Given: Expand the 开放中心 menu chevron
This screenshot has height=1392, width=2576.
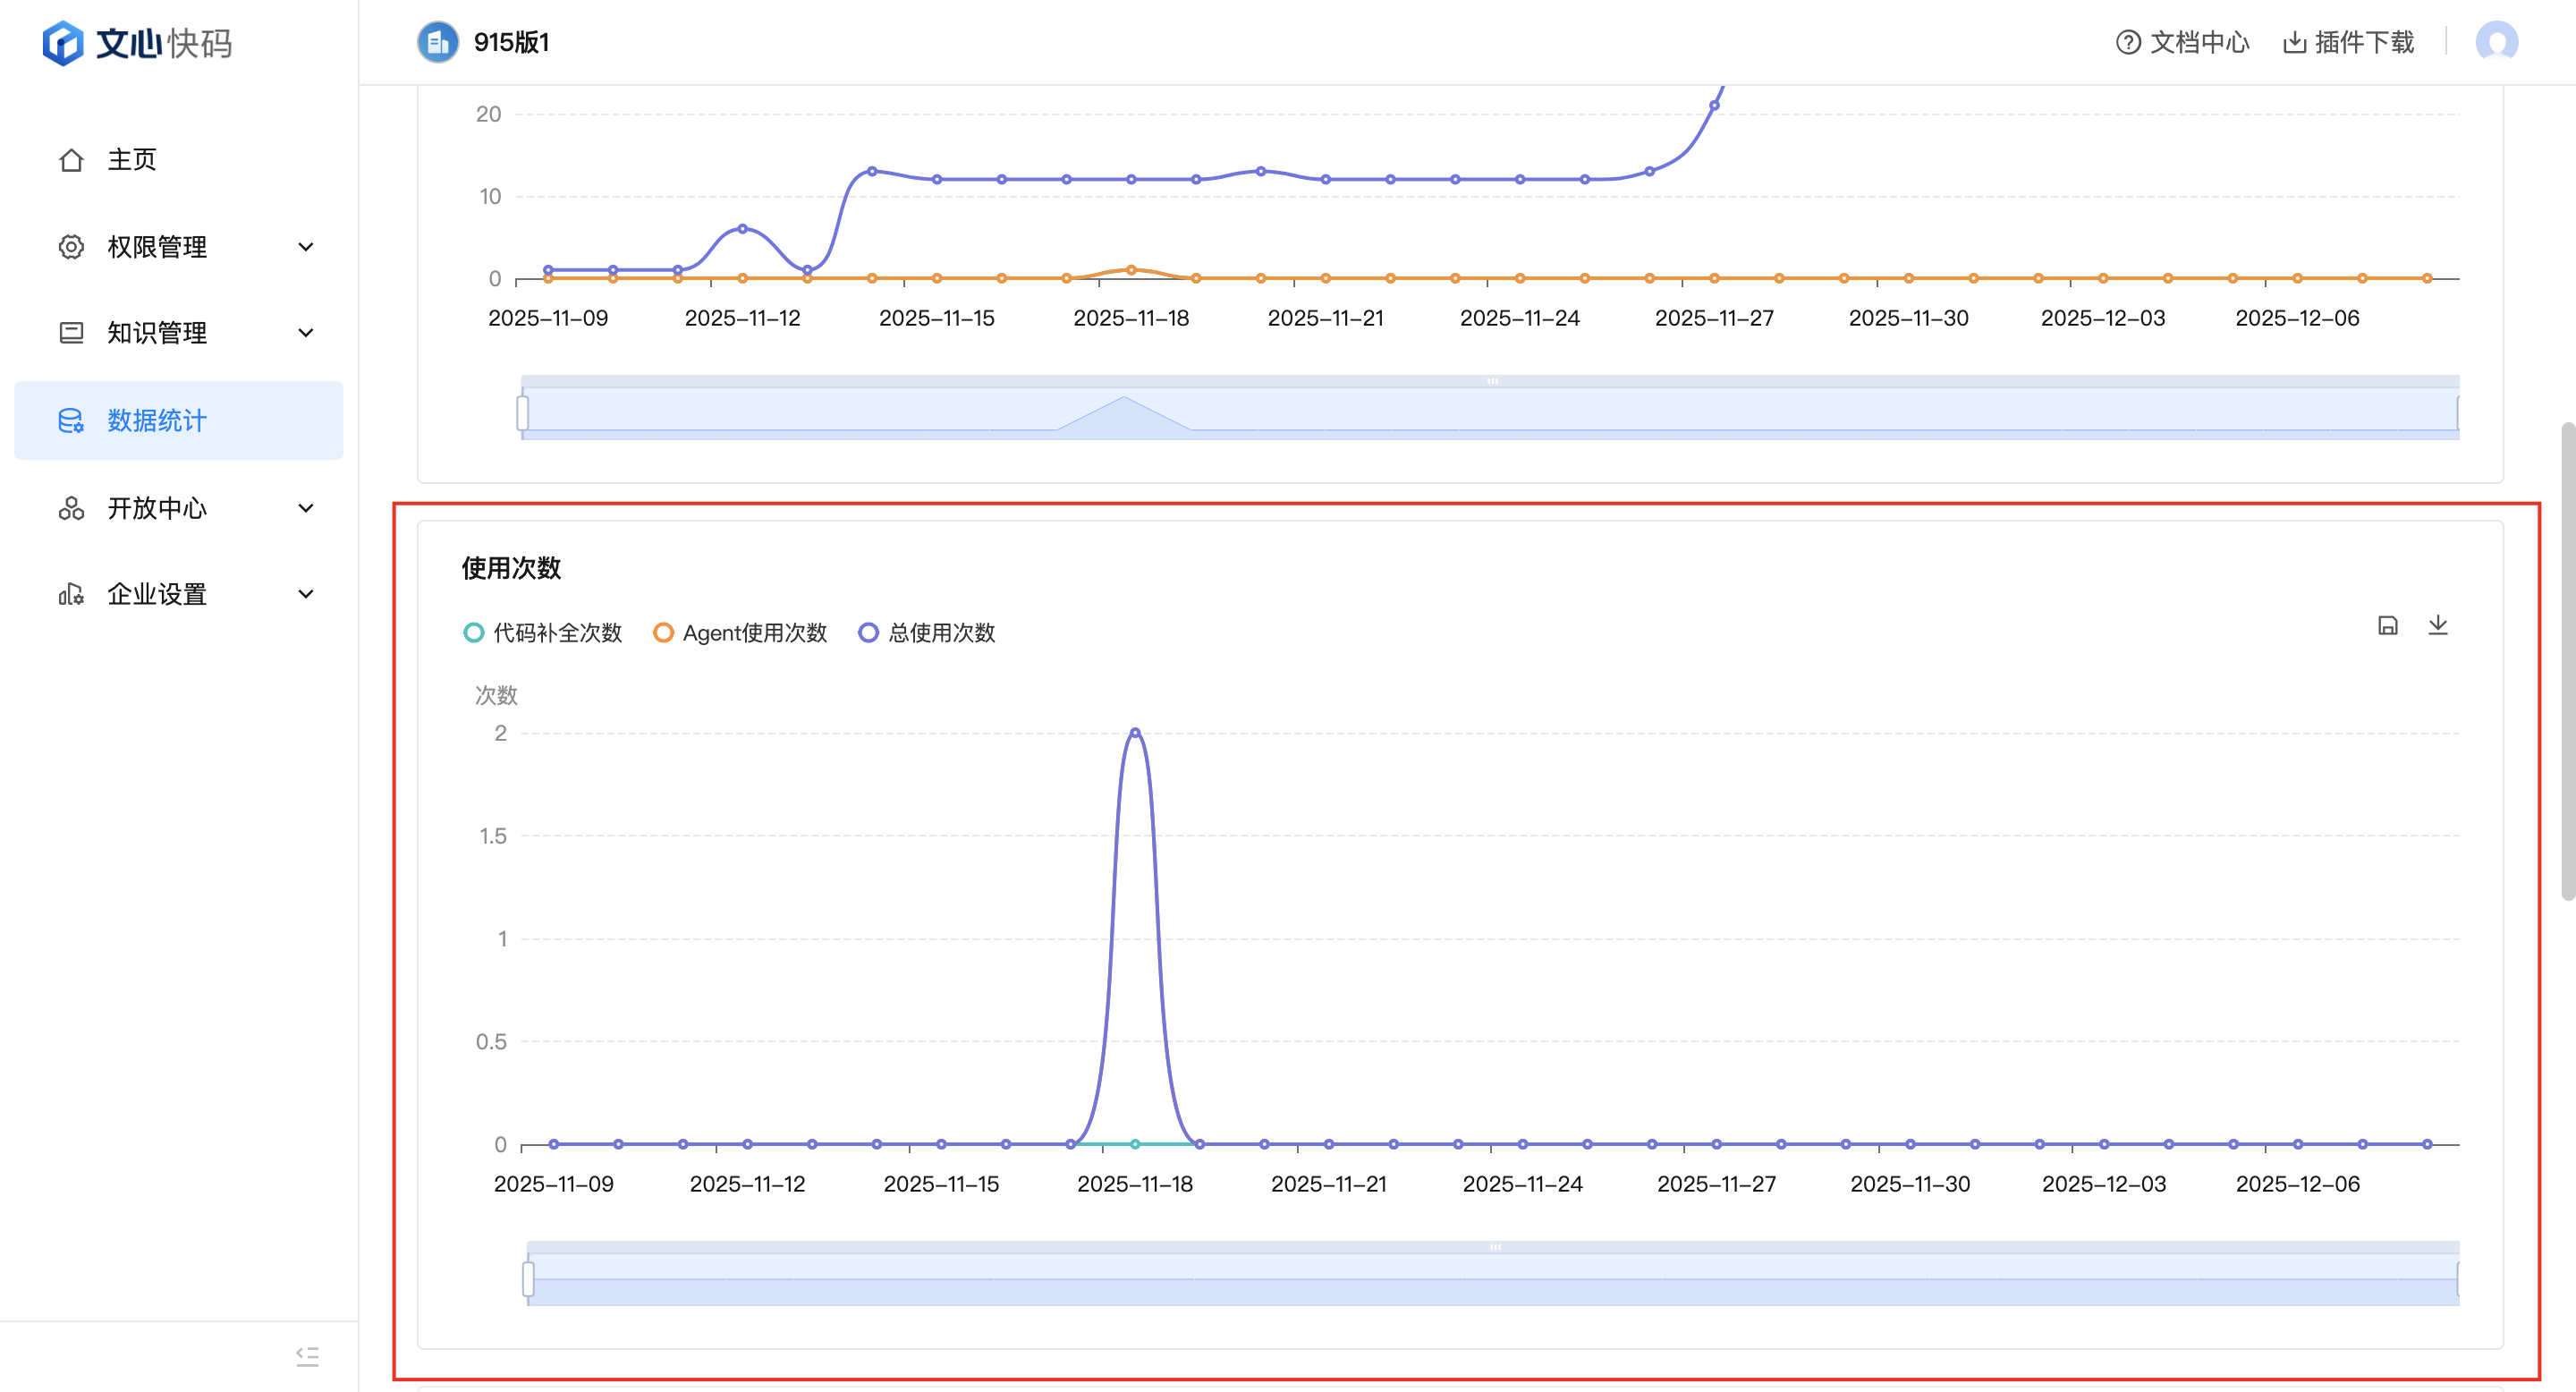Looking at the screenshot, I should pos(306,508).
